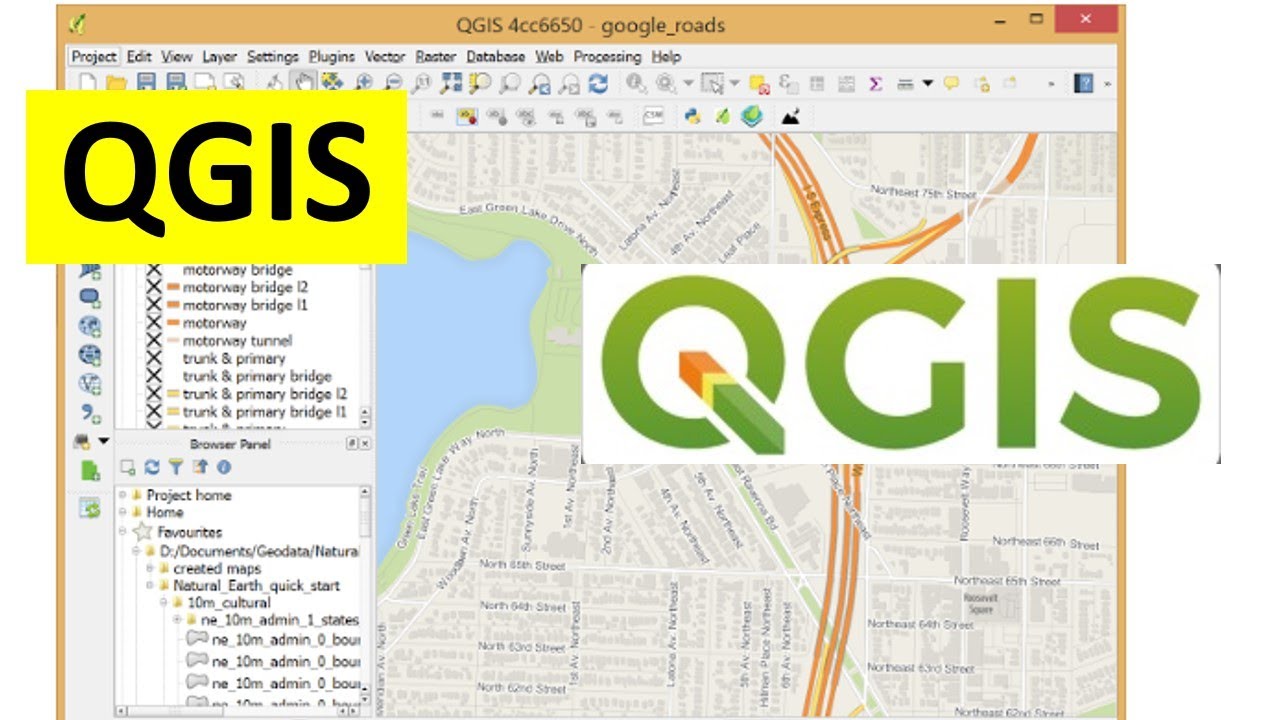Image resolution: width=1280 pixels, height=720 pixels.
Task: Select the Pan Map hand tool
Action: tap(303, 83)
